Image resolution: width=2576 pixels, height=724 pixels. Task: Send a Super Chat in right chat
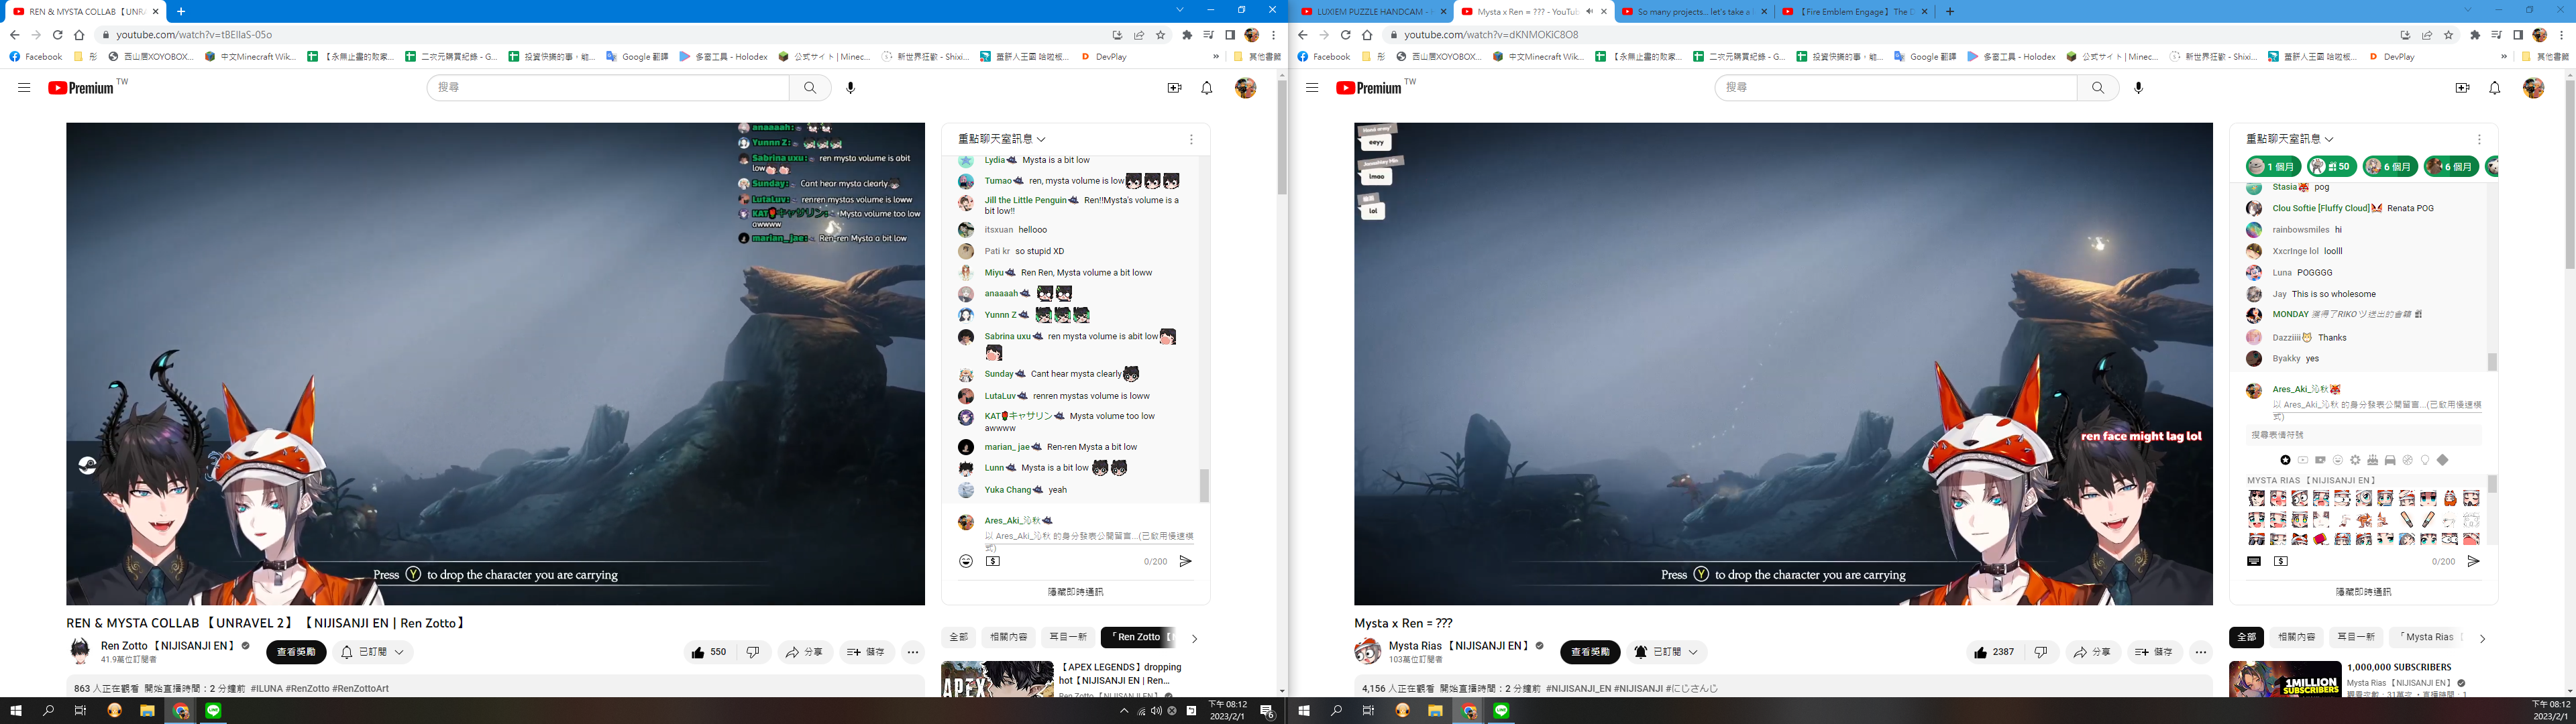point(2281,561)
